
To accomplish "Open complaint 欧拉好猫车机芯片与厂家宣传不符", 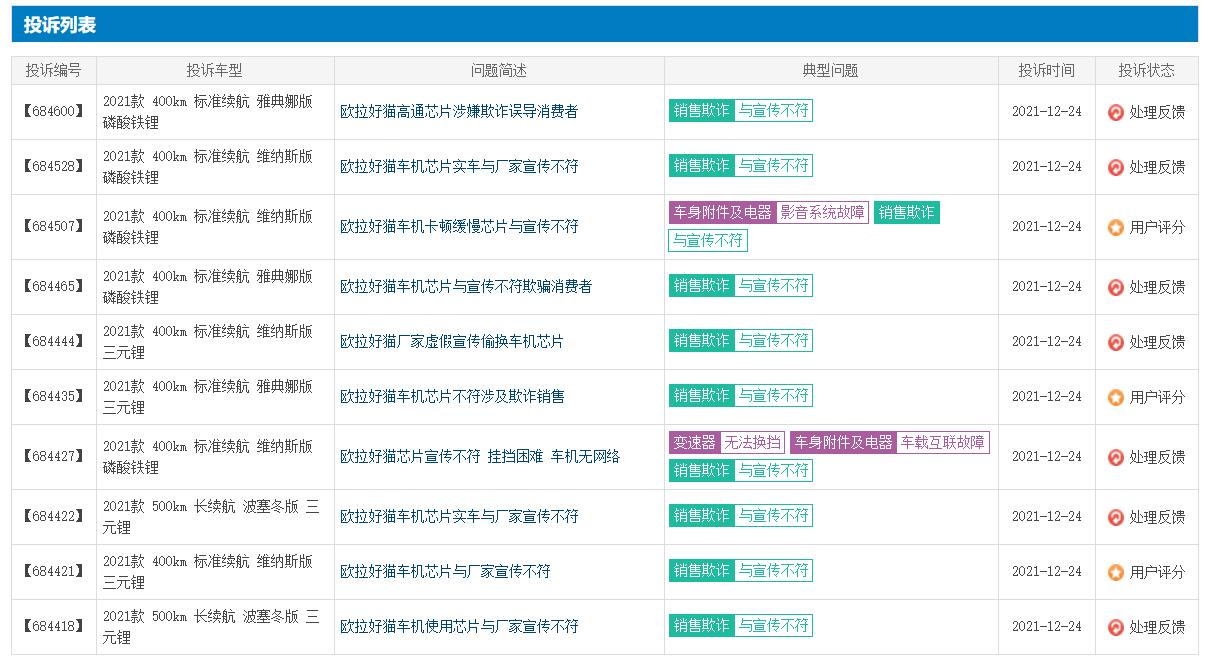I will click(445, 572).
